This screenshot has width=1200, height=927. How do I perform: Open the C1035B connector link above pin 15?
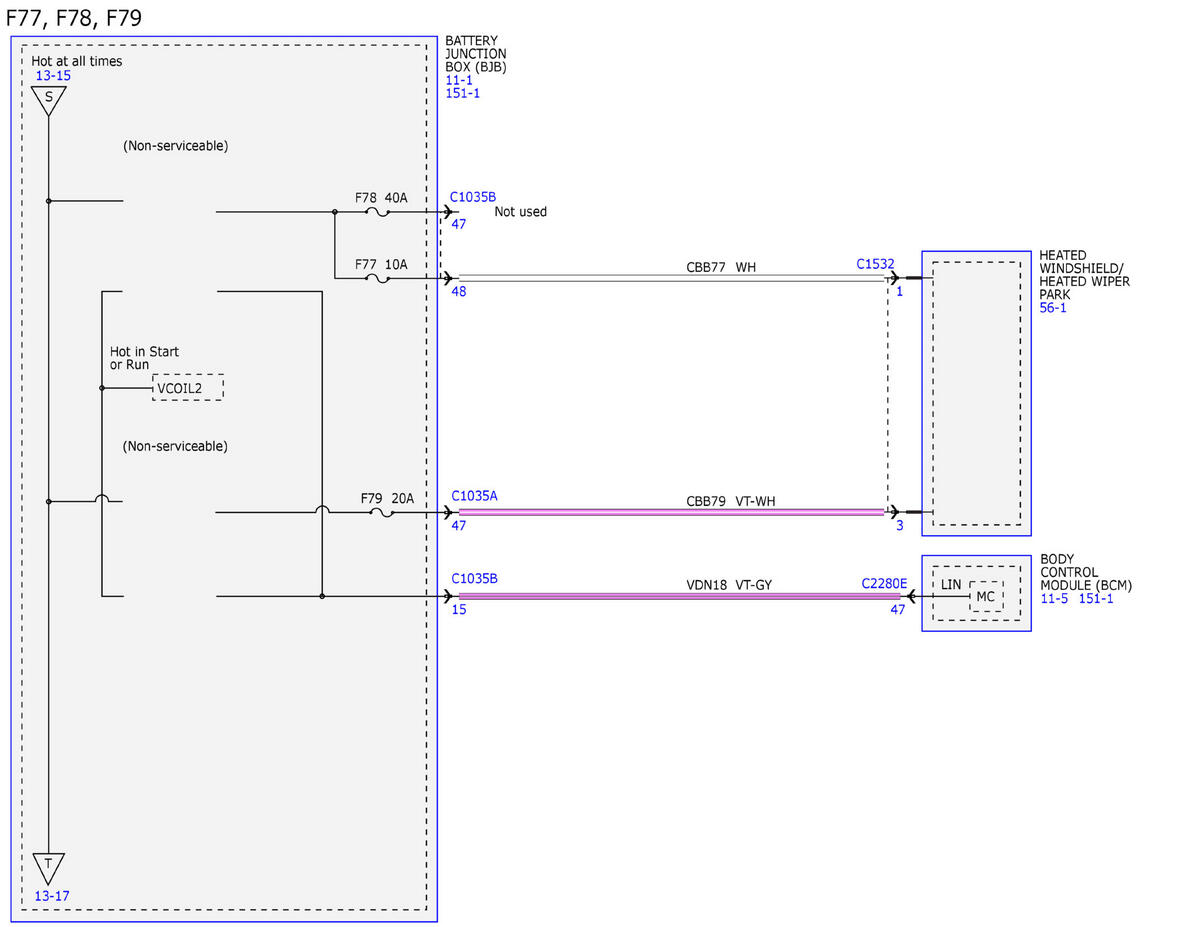pyautogui.click(x=474, y=578)
